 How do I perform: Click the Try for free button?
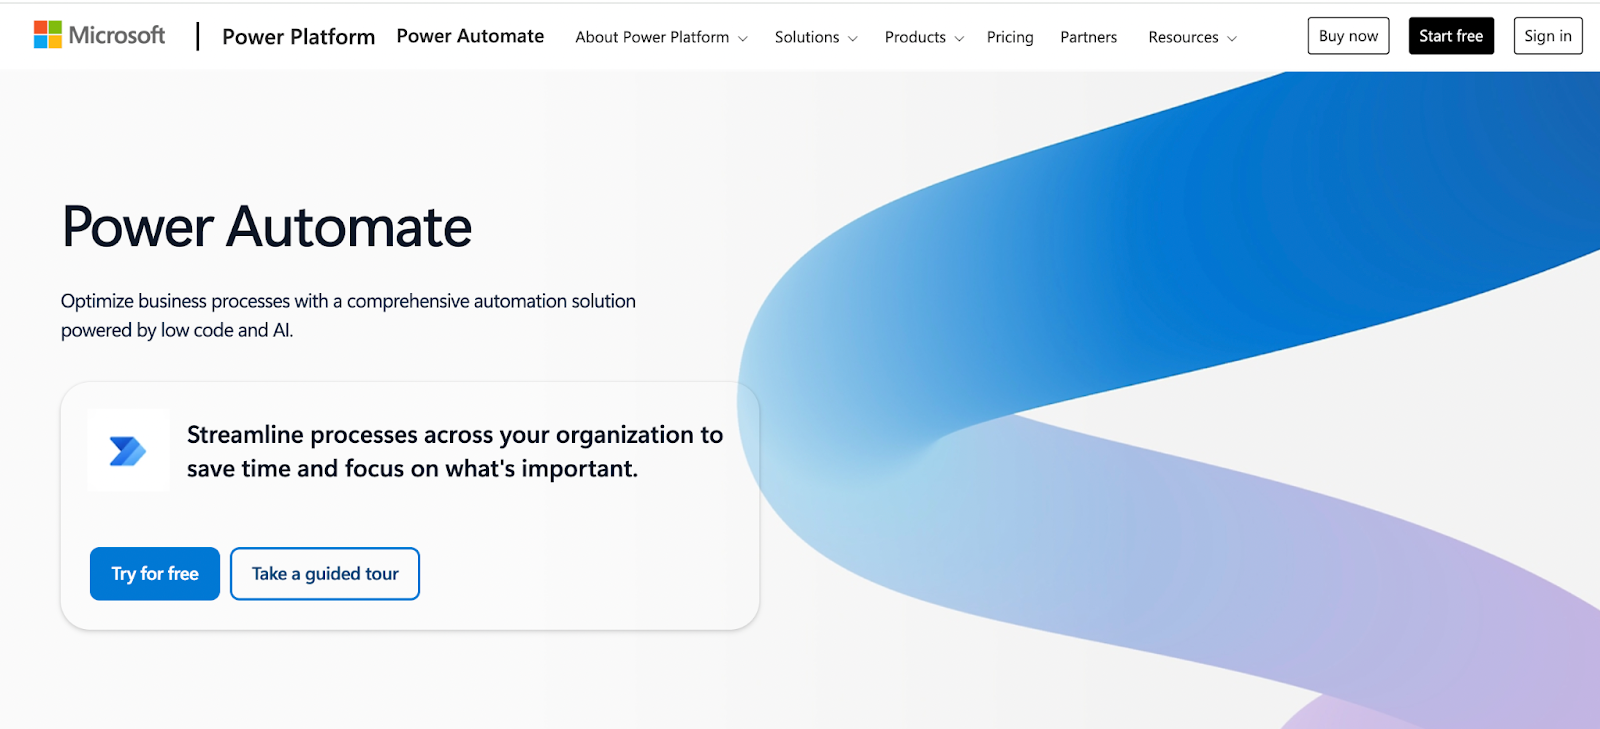pyautogui.click(x=155, y=574)
